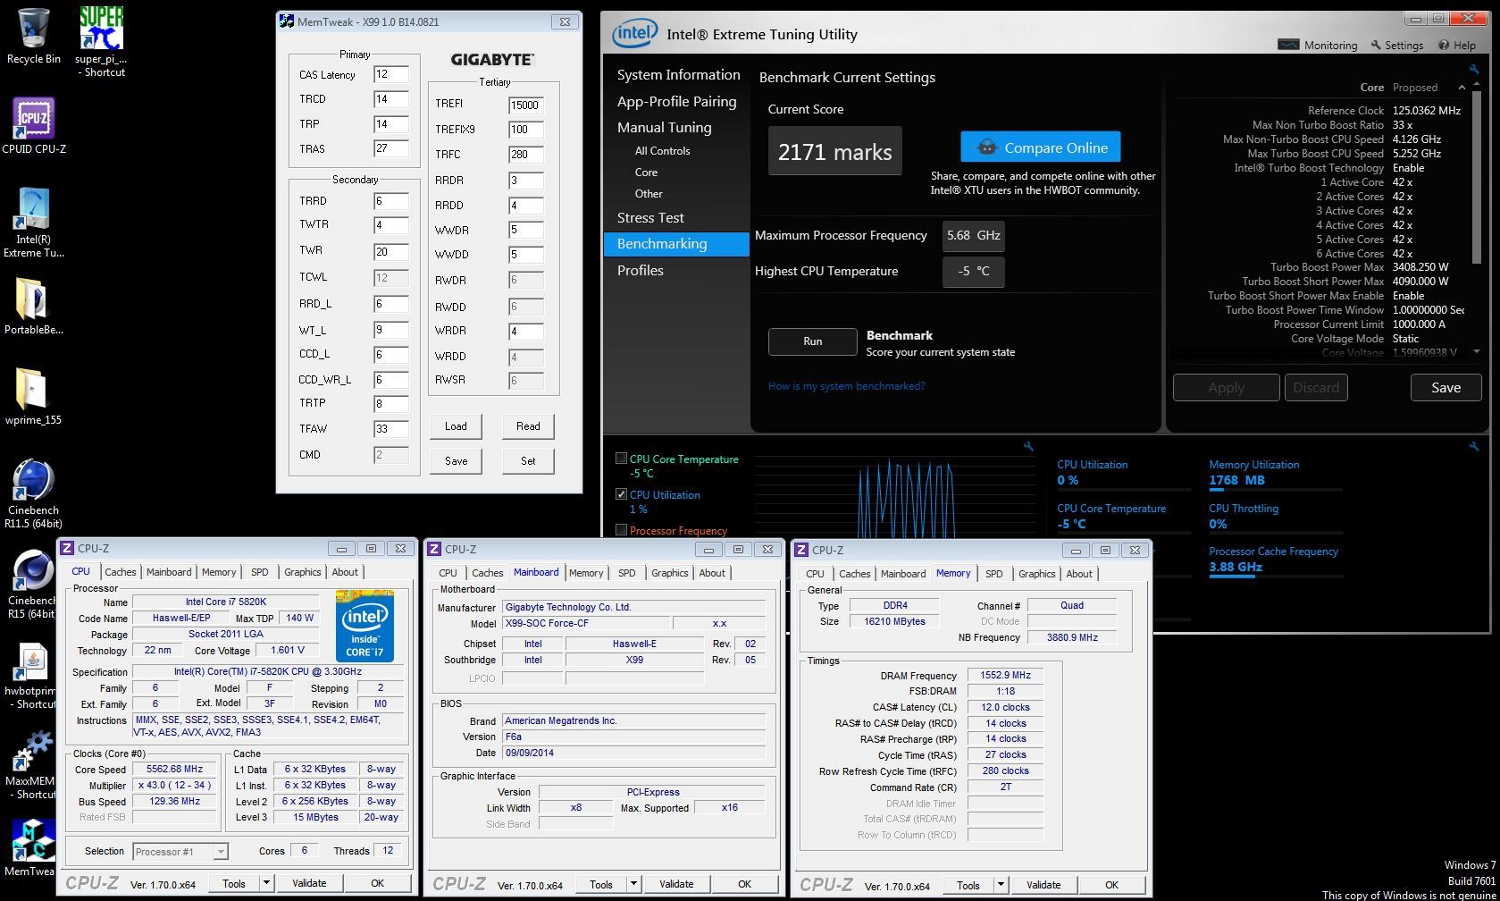1500x901 pixels.
Task: Open 'How is my system benchmarked?' link
Action: click(846, 386)
